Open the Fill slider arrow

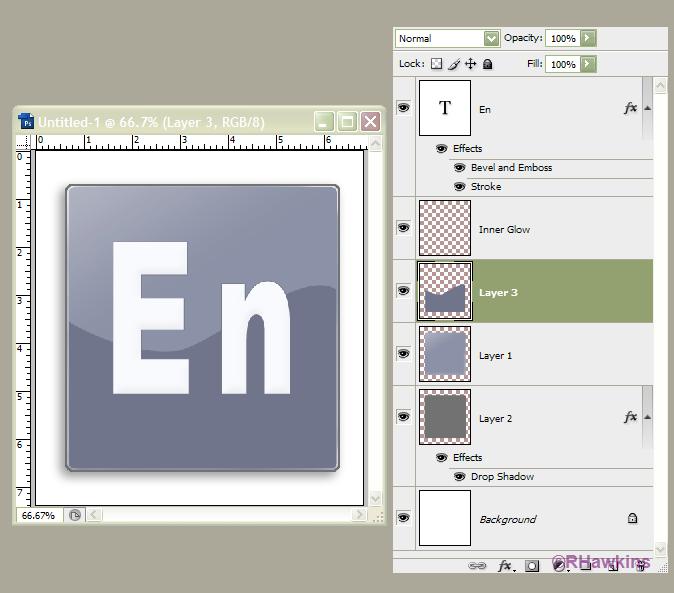coord(588,64)
